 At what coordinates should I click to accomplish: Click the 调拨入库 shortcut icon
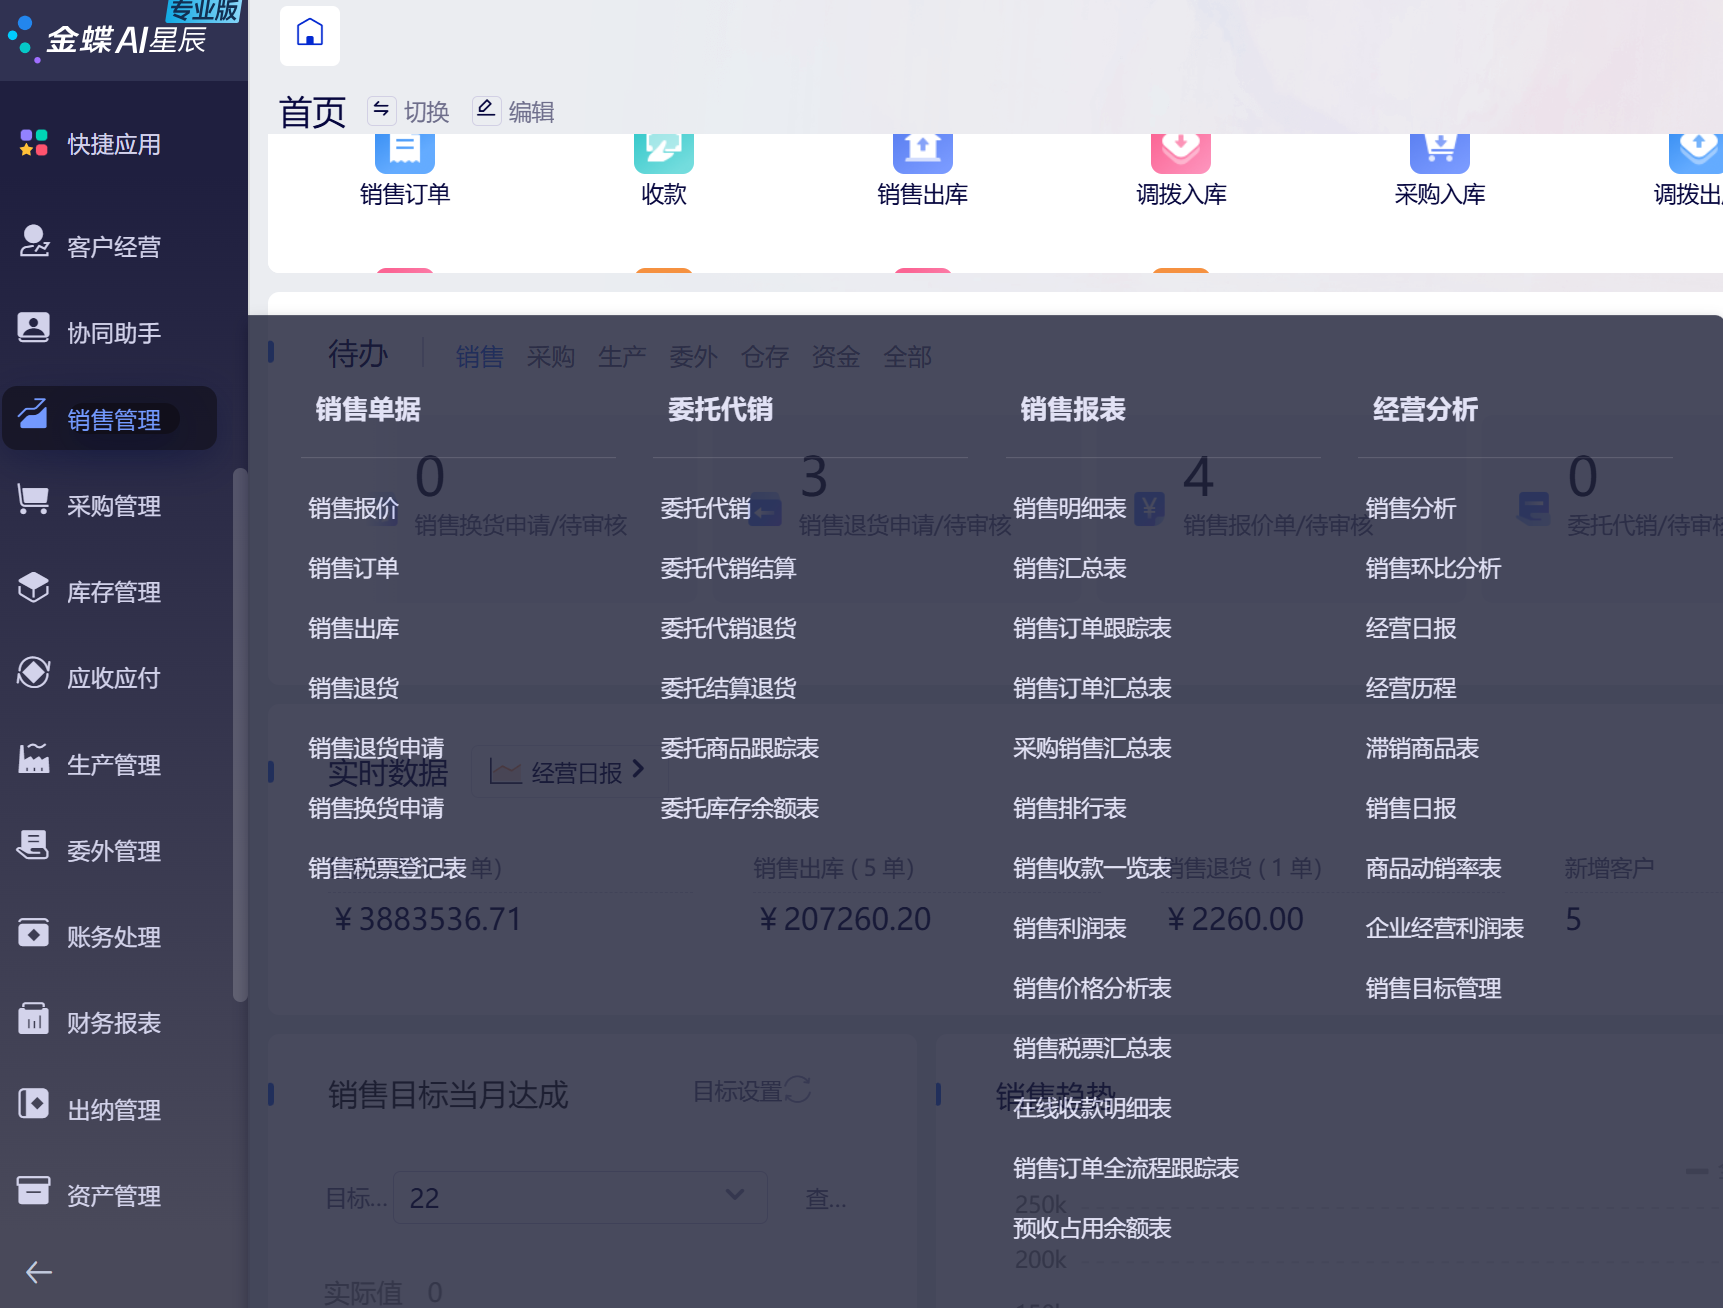[x=1181, y=153]
